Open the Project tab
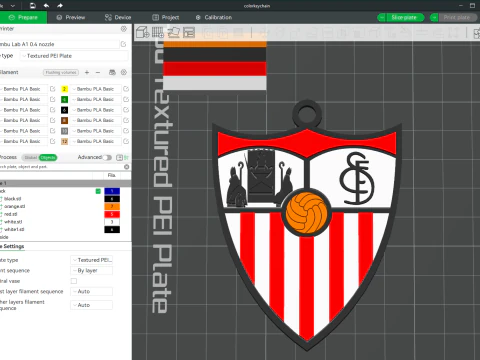 166,17
